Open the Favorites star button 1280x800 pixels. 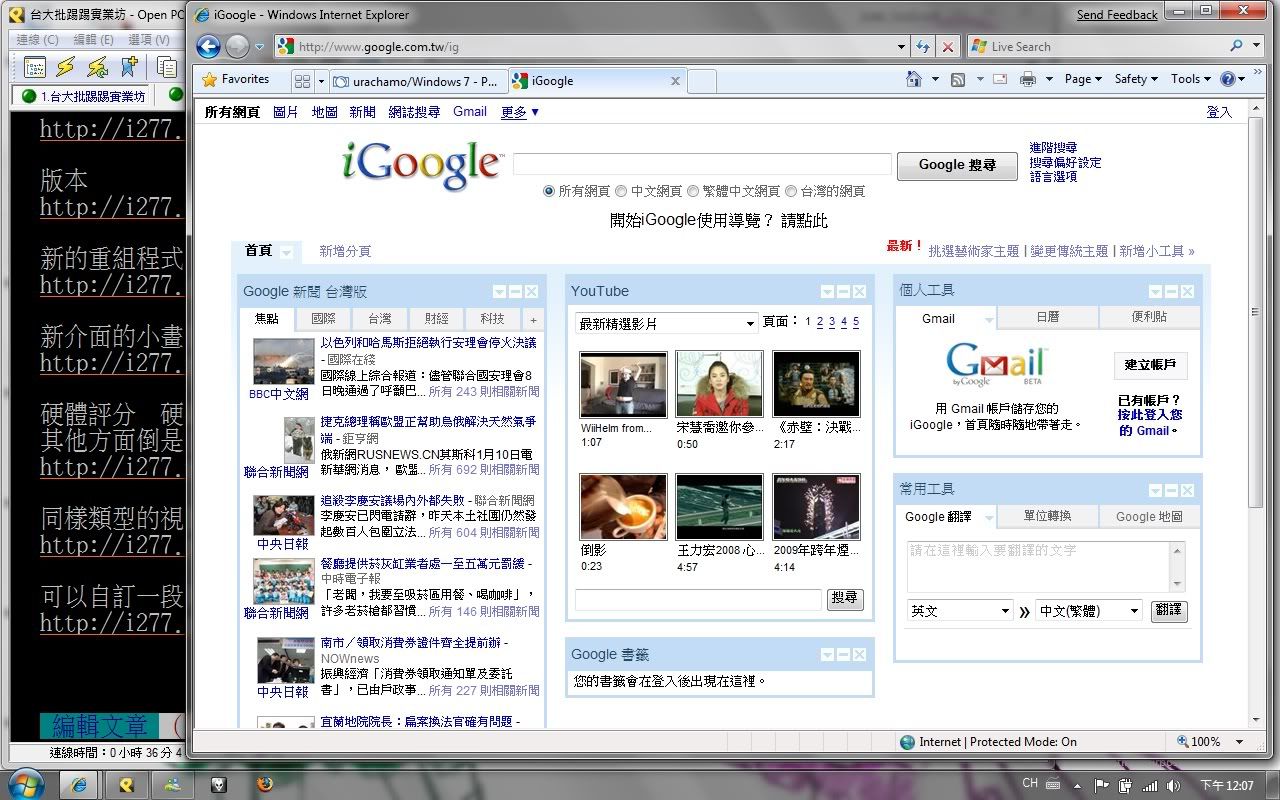click(236, 79)
